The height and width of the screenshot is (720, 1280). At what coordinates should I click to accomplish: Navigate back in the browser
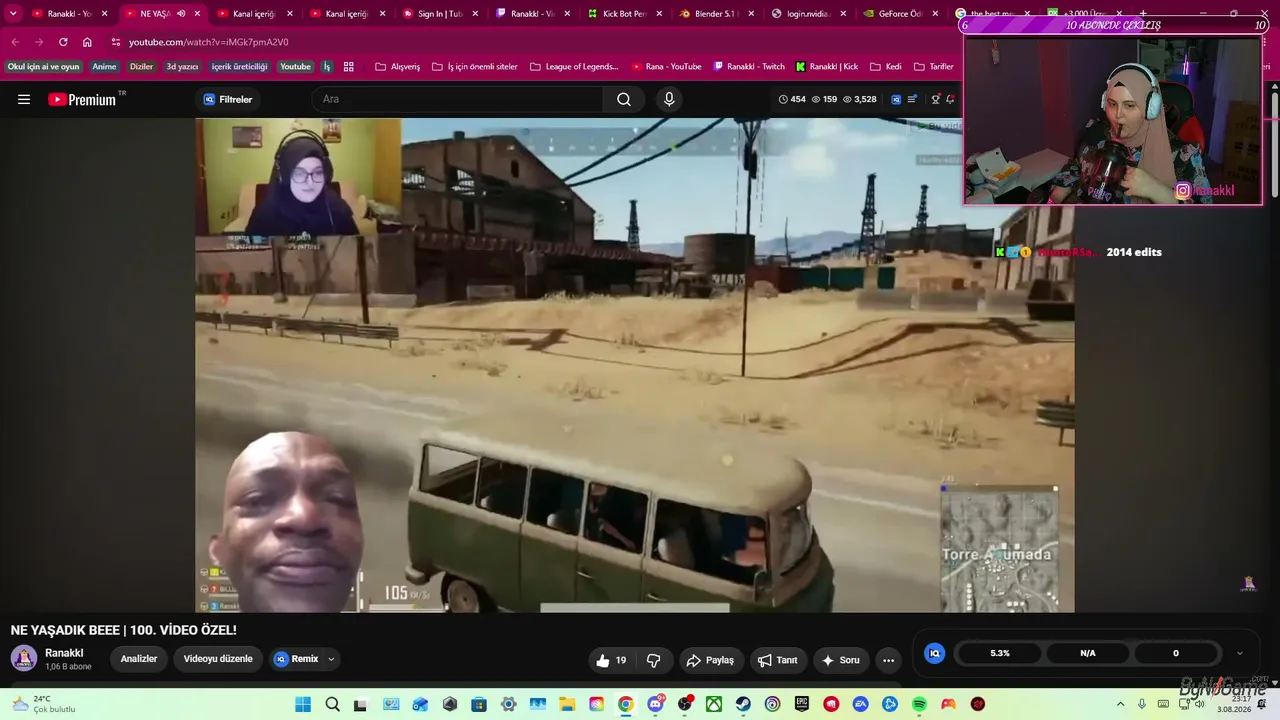click(15, 42)
